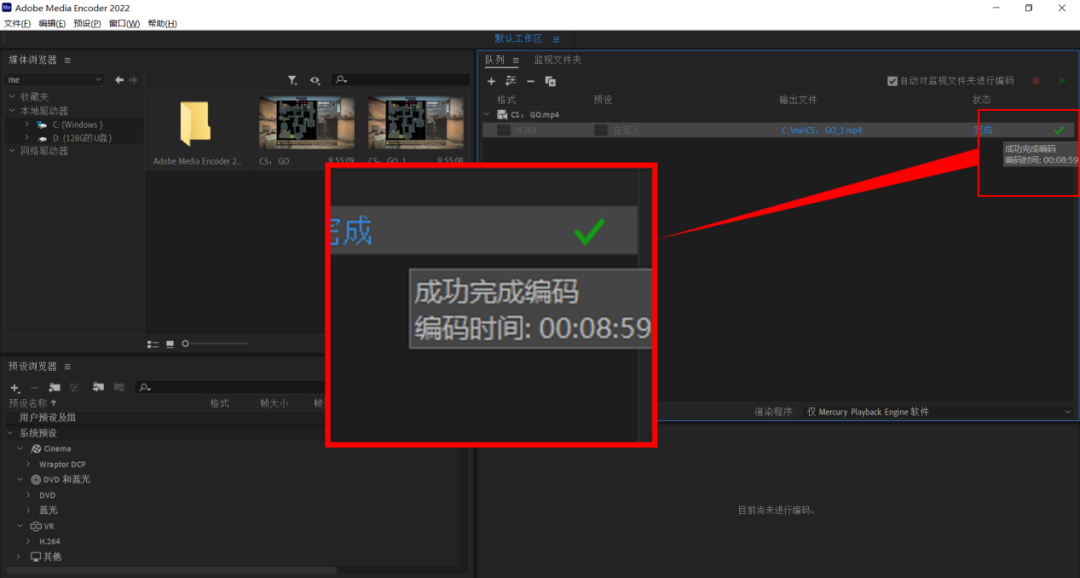Go back in the media browser

point(119,80)
